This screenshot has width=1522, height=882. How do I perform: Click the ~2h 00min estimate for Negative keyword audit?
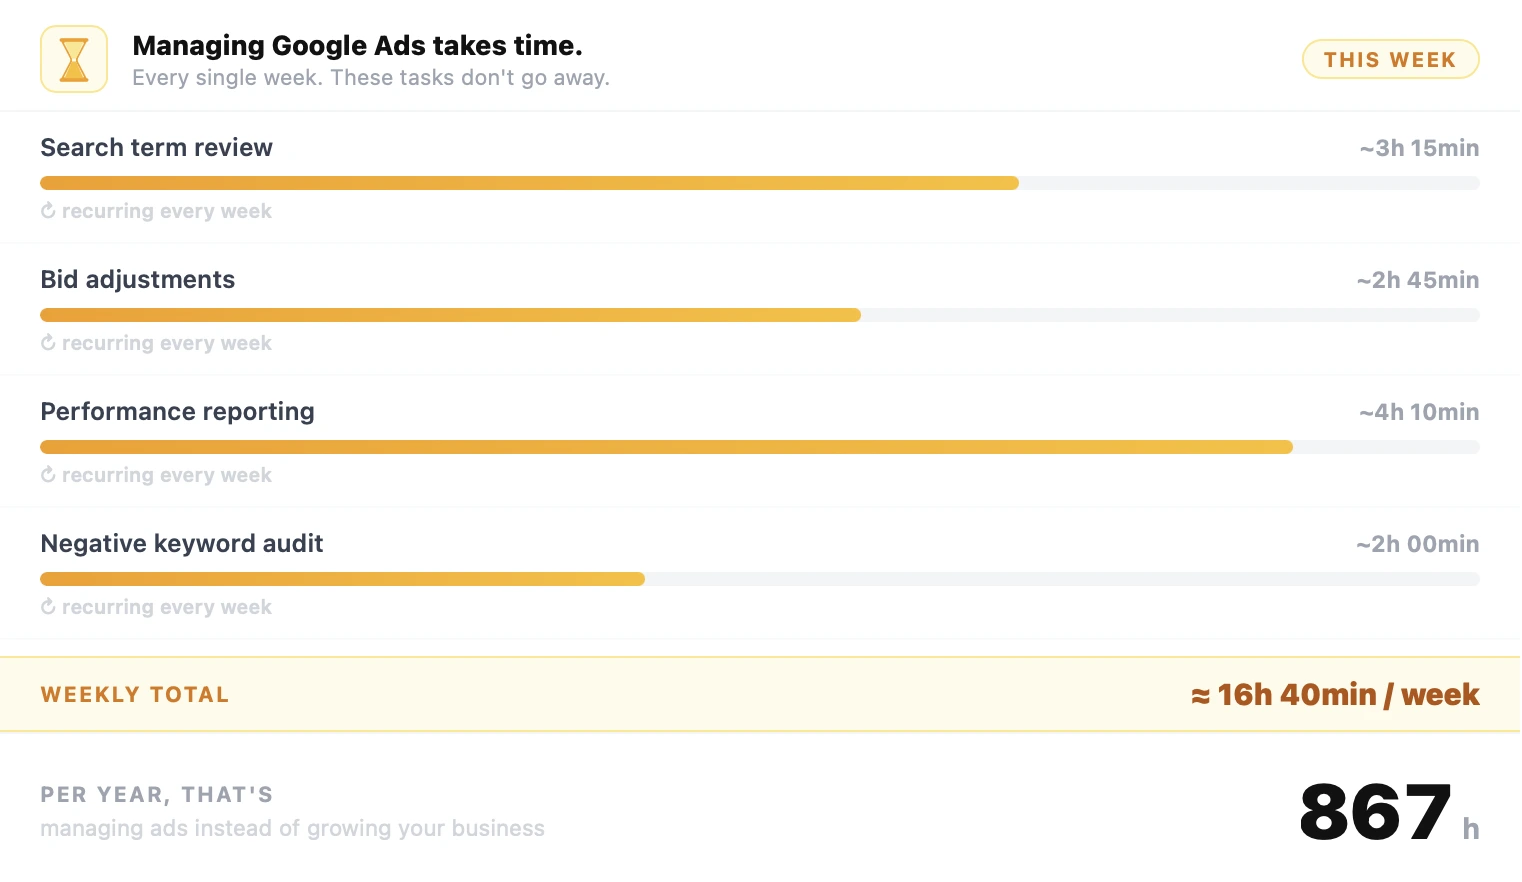tap(1417, 543)
